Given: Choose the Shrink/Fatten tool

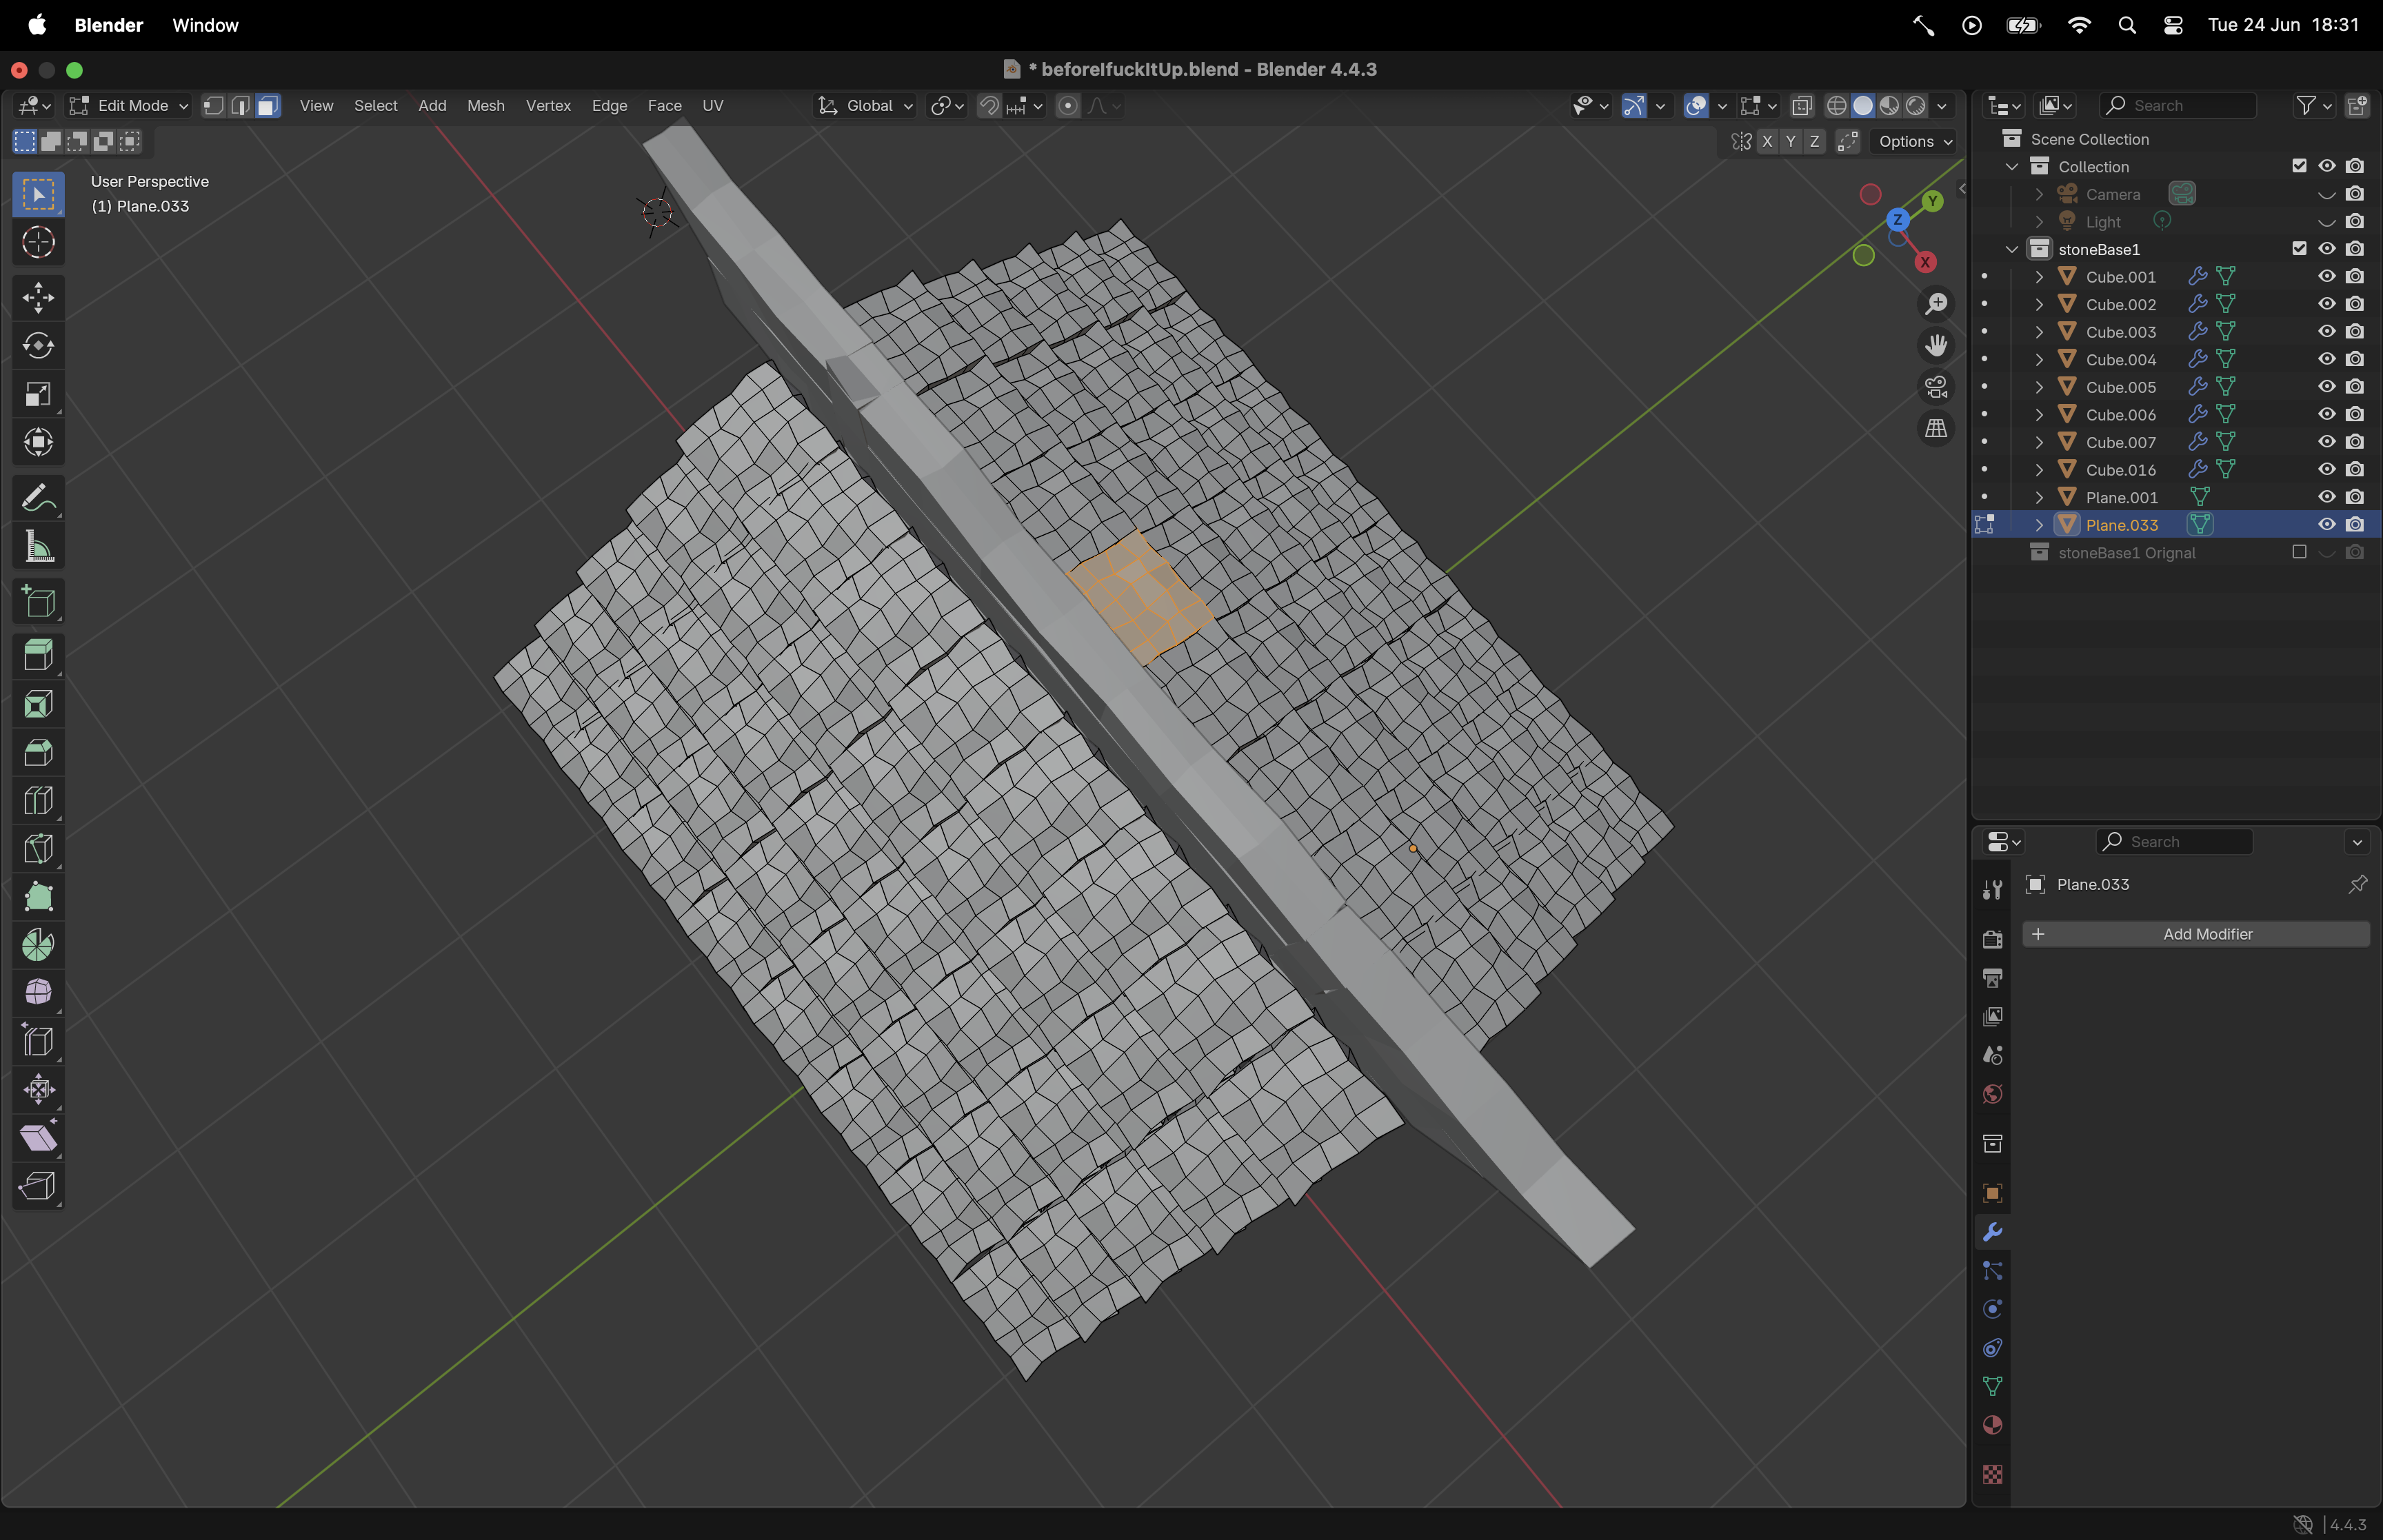Looking at the screenshot, I should point(38,1089).
